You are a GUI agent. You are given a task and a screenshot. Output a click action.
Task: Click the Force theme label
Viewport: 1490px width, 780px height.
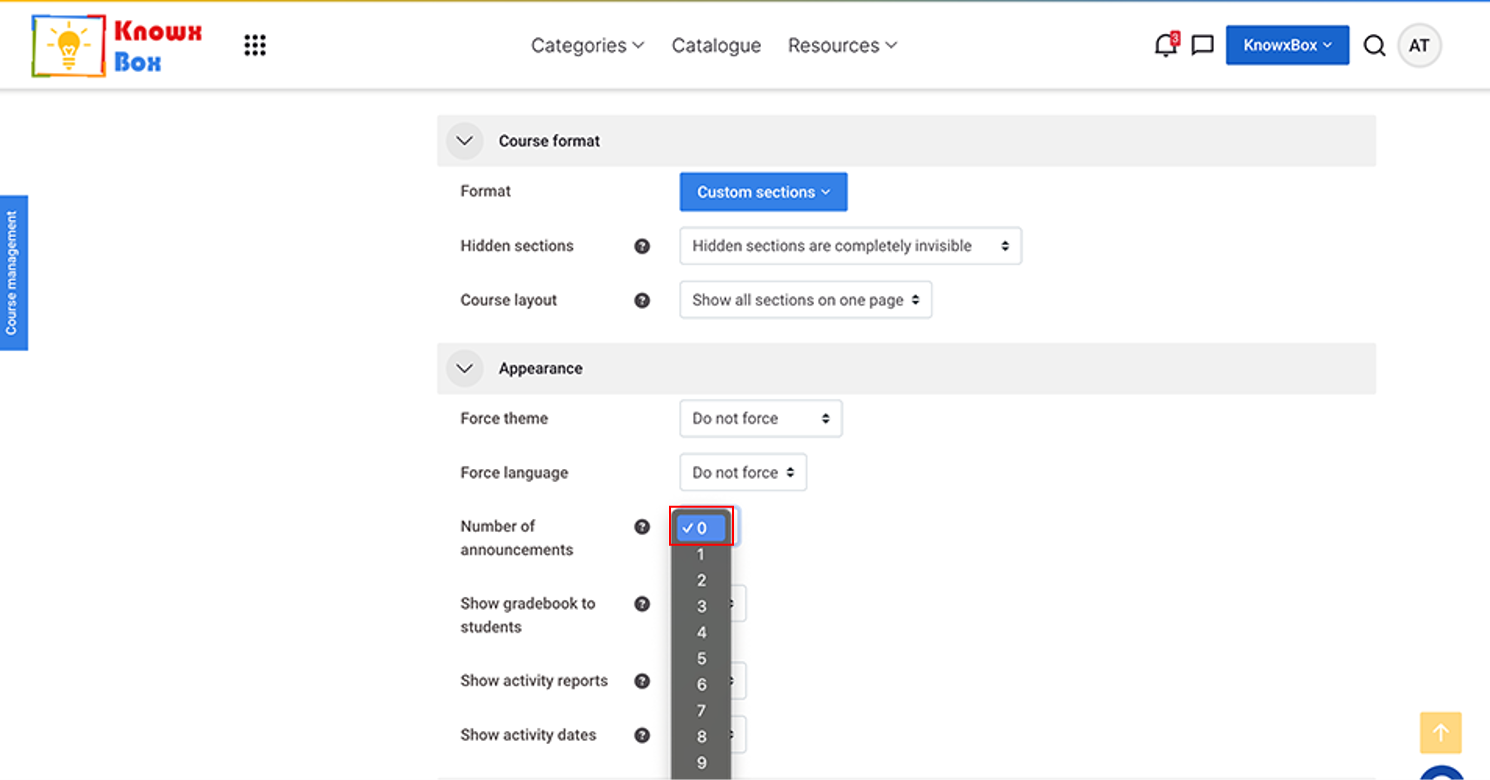click(504, 419)
